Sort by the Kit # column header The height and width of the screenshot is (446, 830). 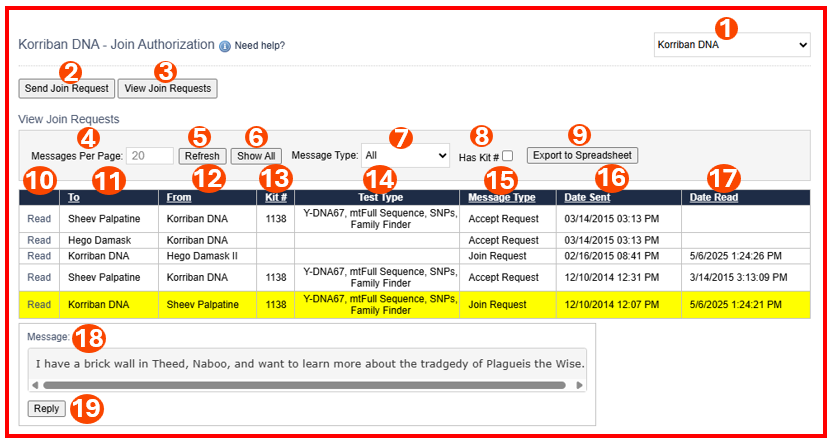275,198
